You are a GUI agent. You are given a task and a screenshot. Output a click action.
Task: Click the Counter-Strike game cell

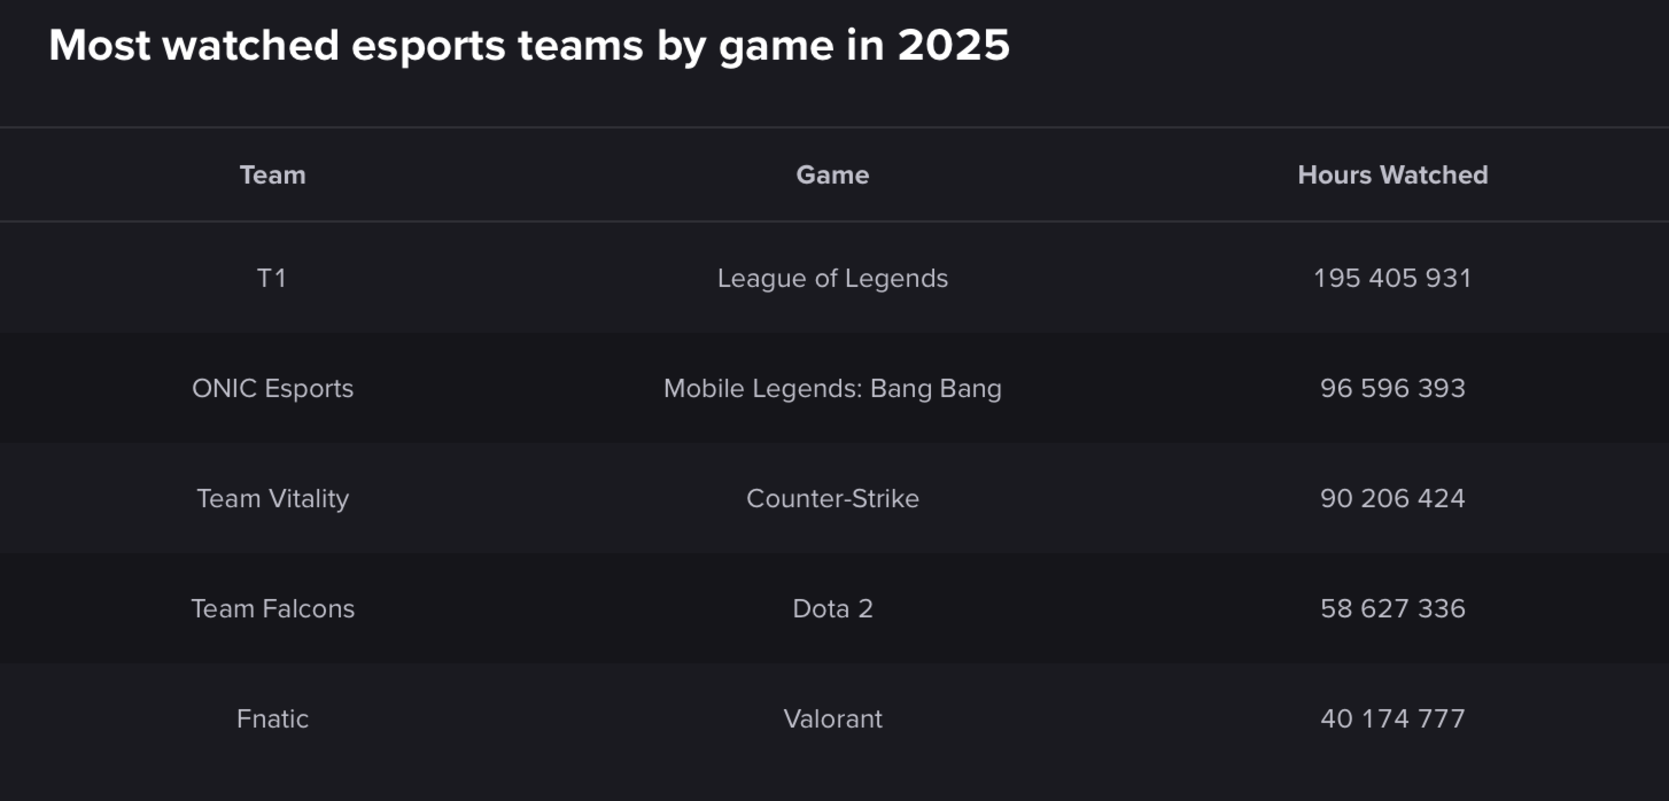pos(832,498)
